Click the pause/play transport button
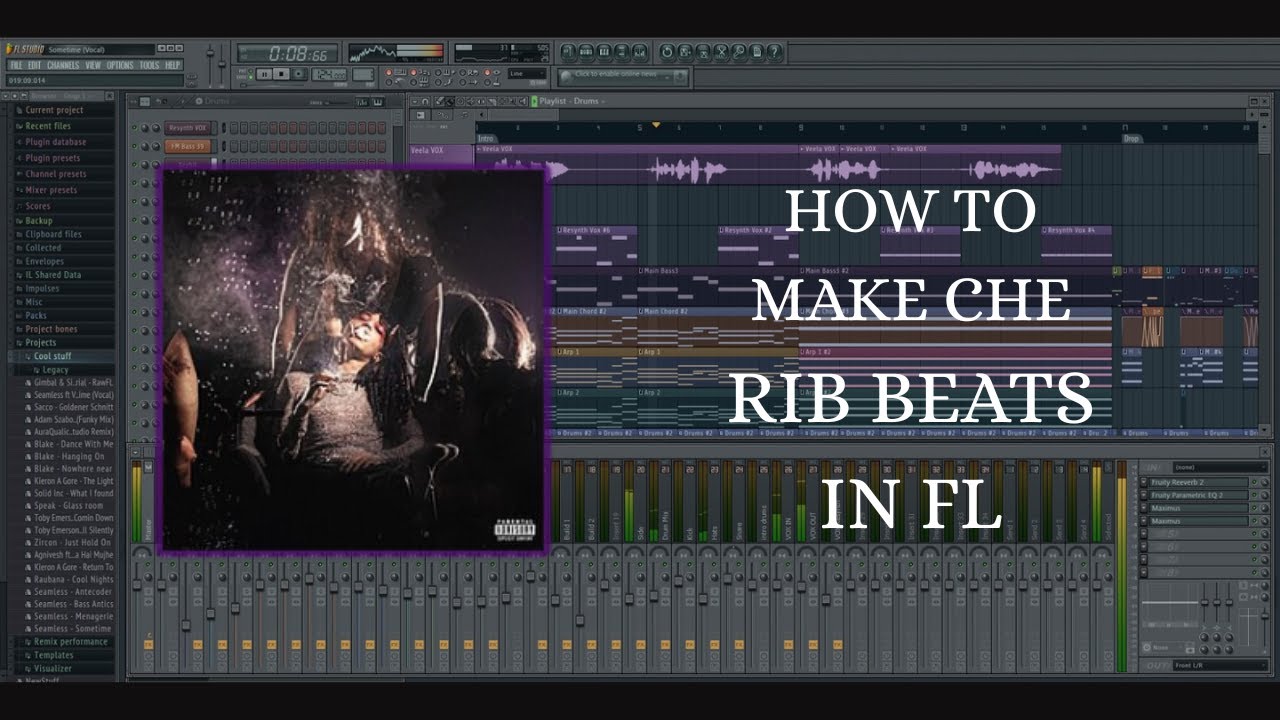The height and width of the screenshot is (720, 1280). pos(265,74)
